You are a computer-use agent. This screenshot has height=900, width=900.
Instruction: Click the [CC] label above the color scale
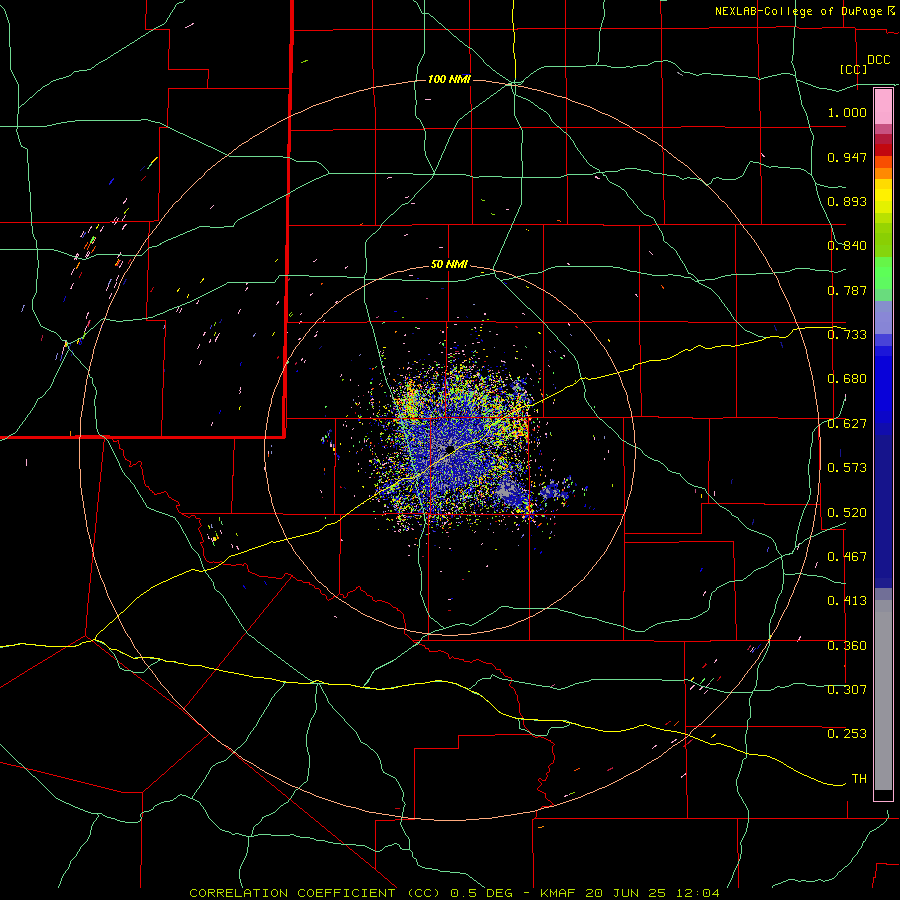853,69
